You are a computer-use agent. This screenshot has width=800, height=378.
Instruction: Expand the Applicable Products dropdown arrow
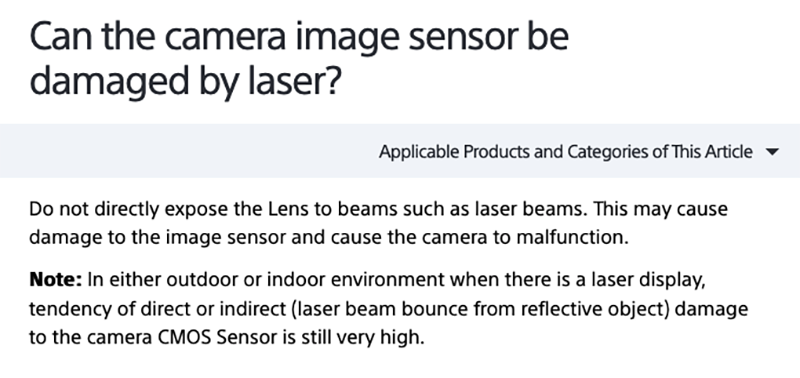pyautogui.click(x=772, y=152)
